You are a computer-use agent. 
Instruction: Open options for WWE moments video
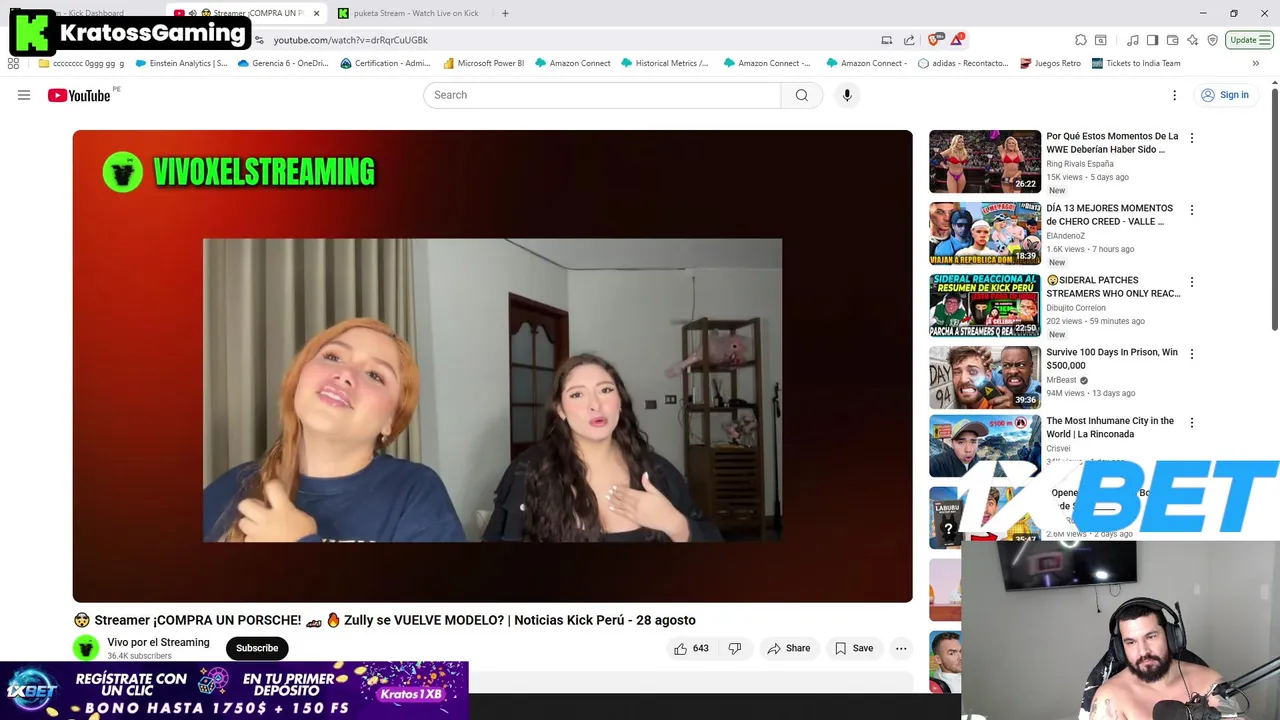click(1191, 138)
